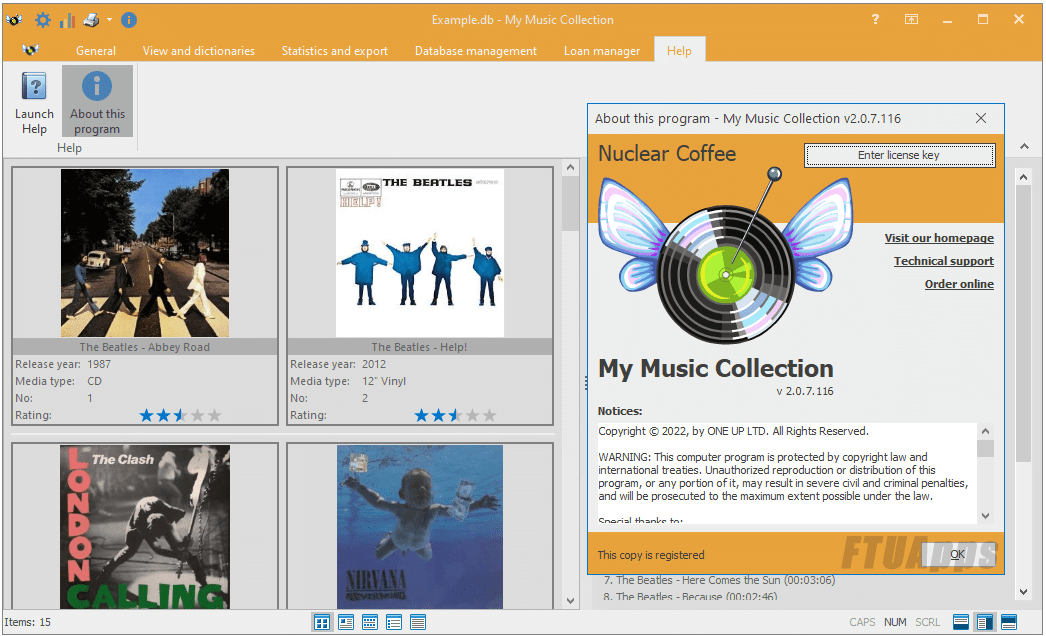This screenshot has height=636, width=1046.
Task: Click Notices box scroll up arrow
Action: (x=985, y=431)
